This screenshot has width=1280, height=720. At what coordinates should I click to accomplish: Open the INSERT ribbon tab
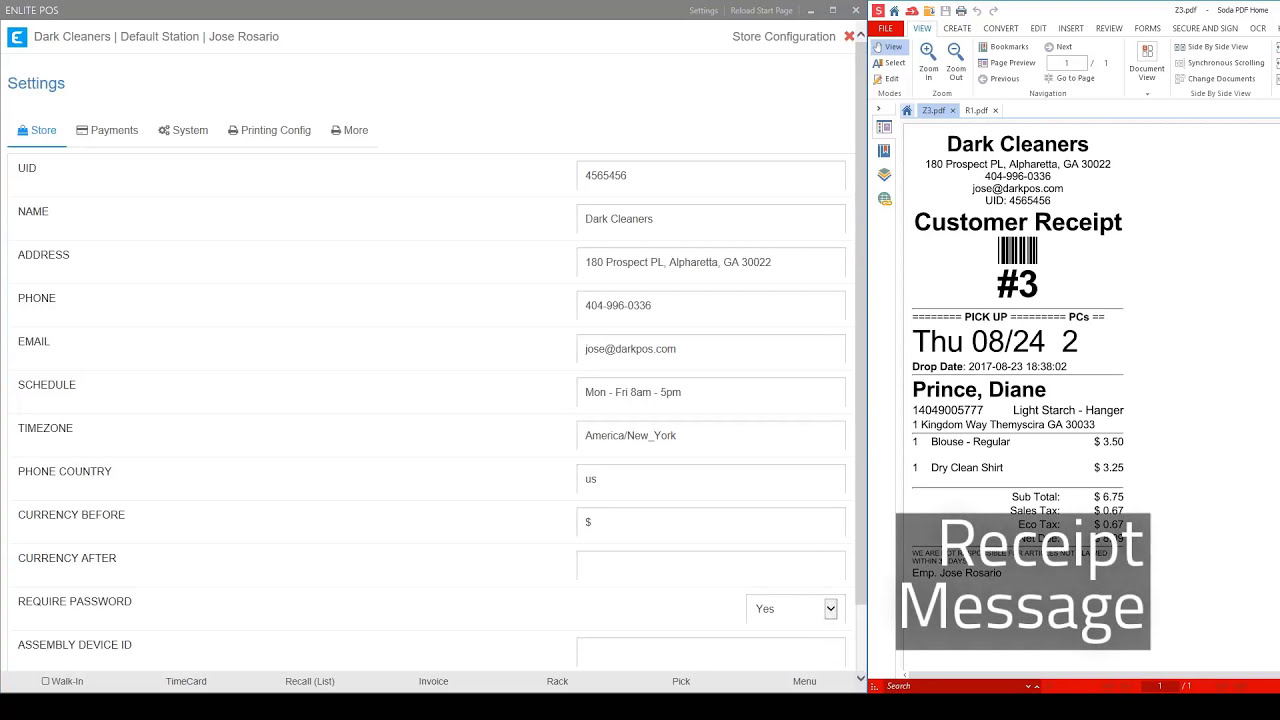(x=1071, y=28)
